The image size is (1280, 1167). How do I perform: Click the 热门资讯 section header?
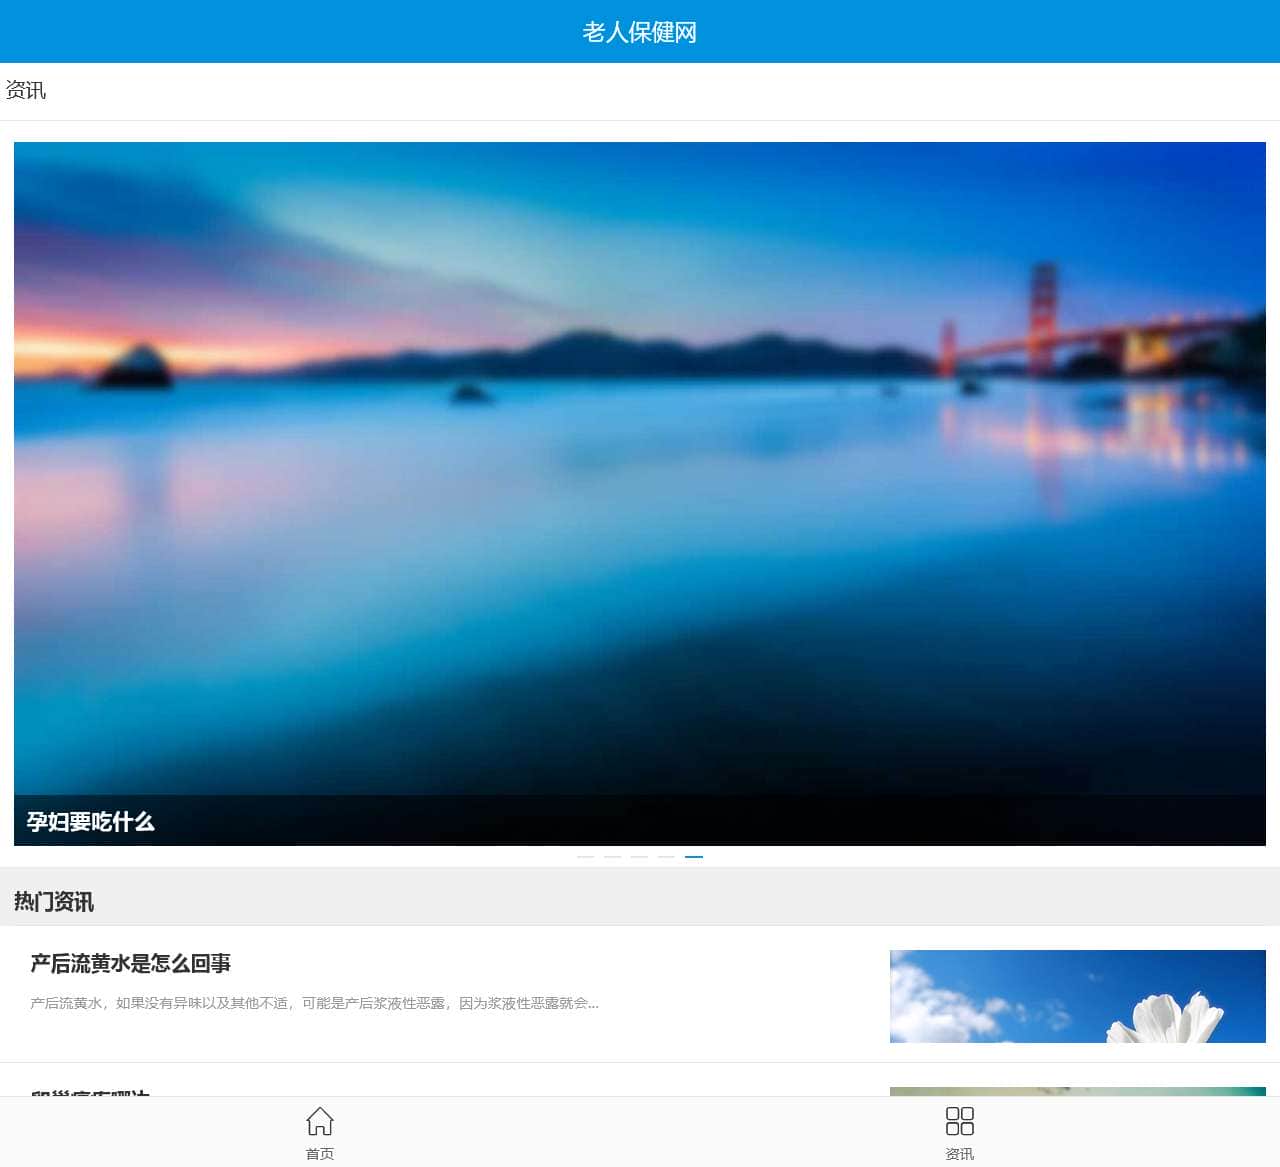tap(54, 901)
